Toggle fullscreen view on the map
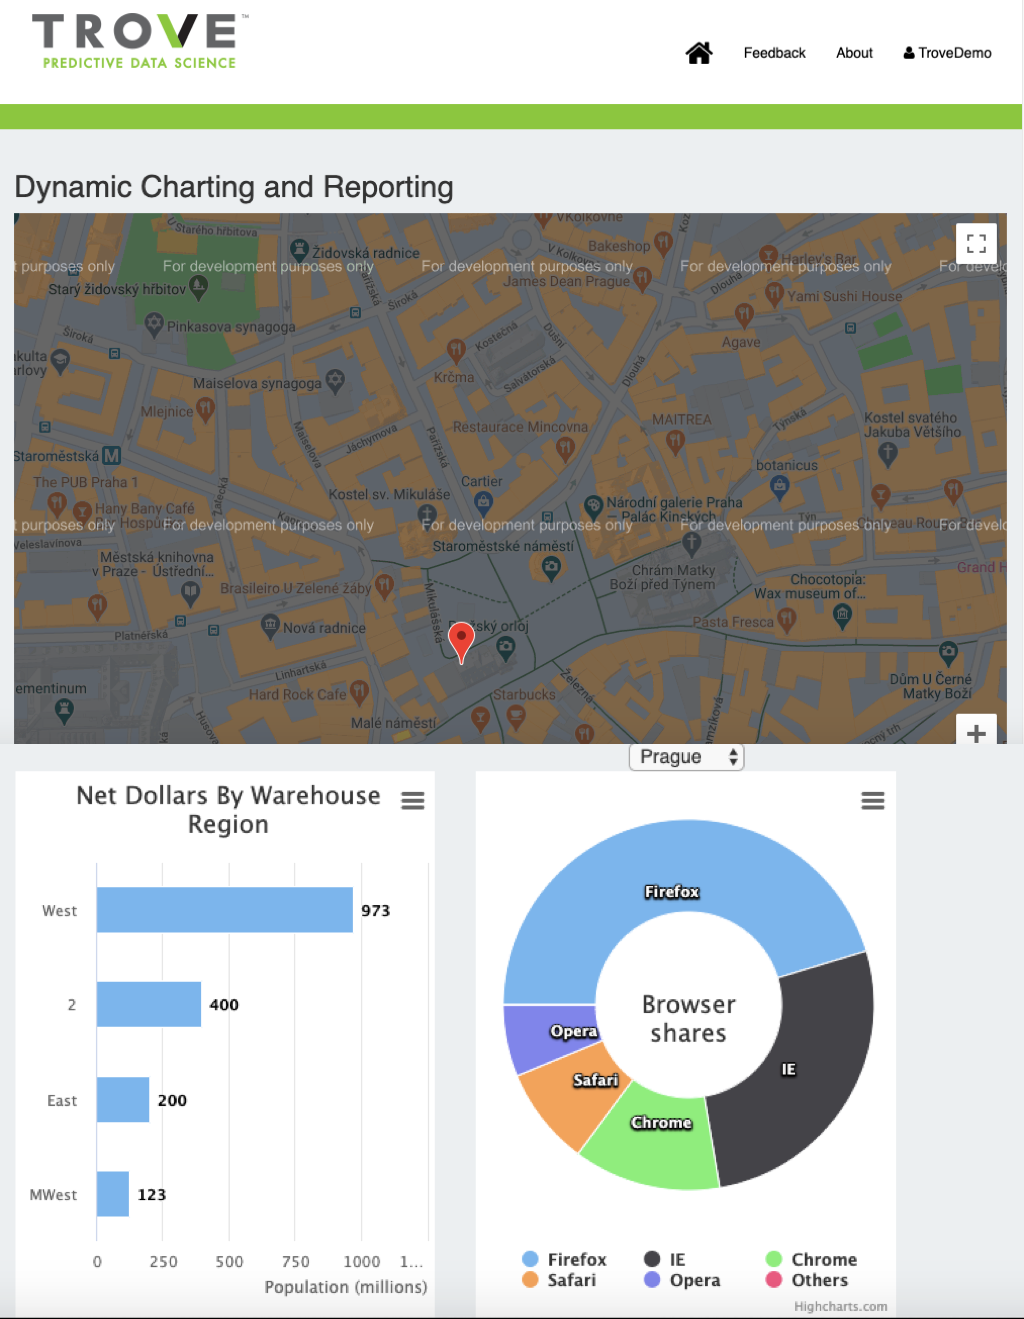The height and width of the screenshot is (1319, 1024). 976,243
